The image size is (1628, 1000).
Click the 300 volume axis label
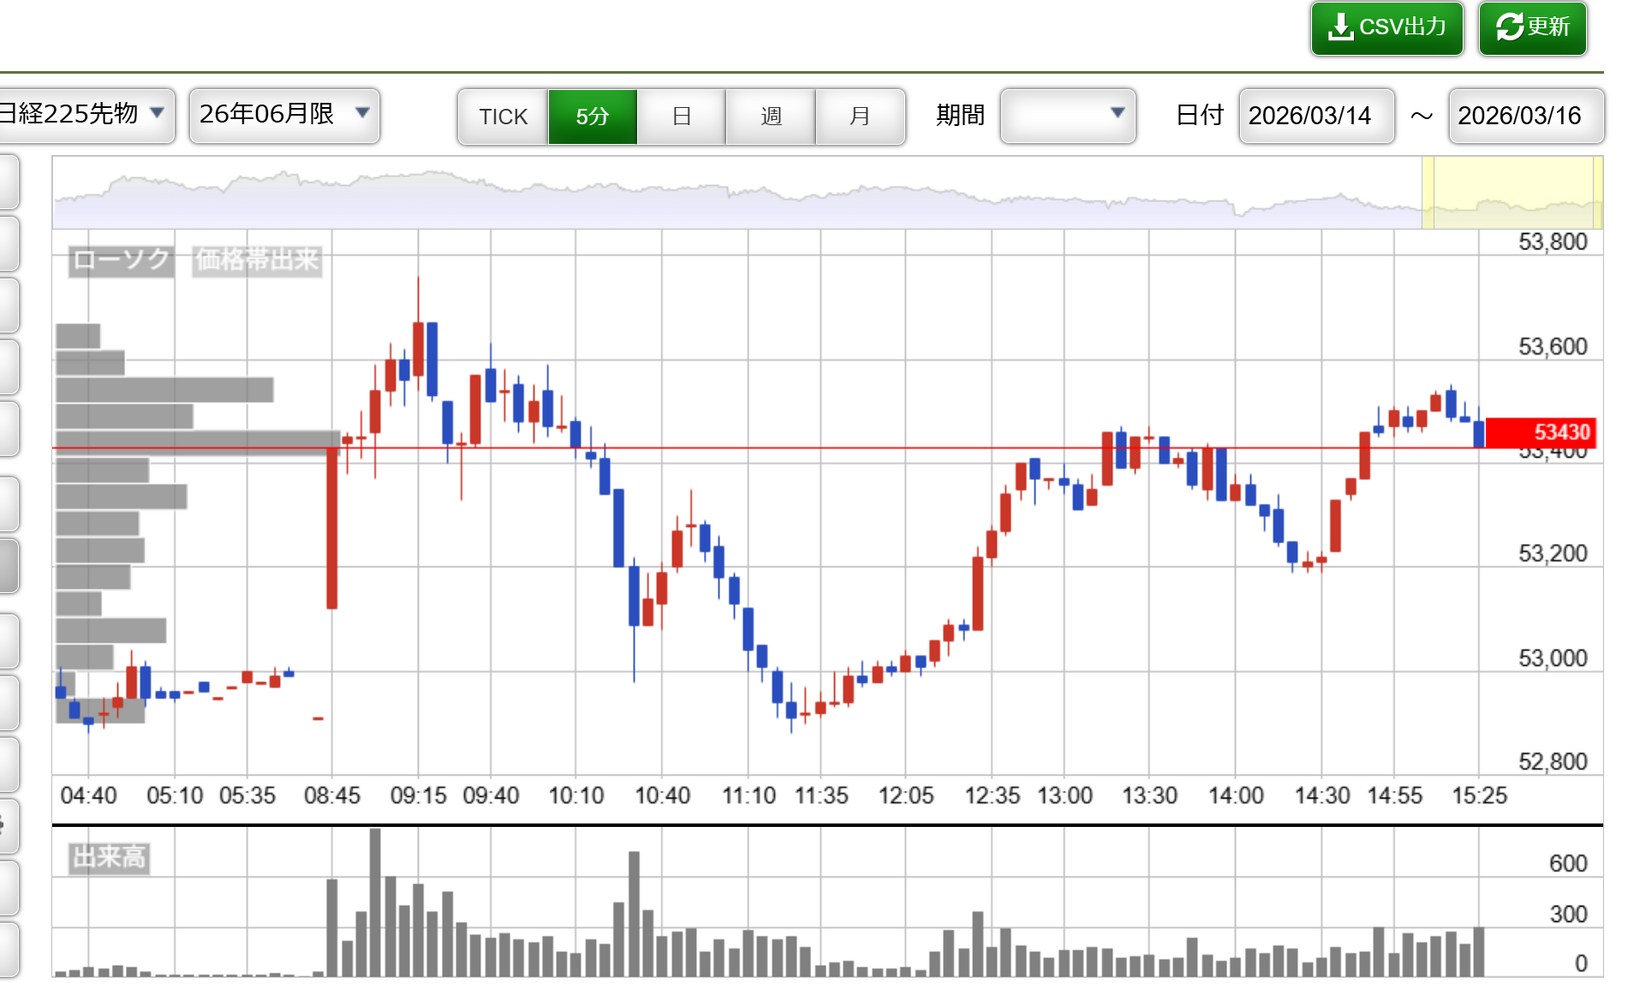point(1568,914)
